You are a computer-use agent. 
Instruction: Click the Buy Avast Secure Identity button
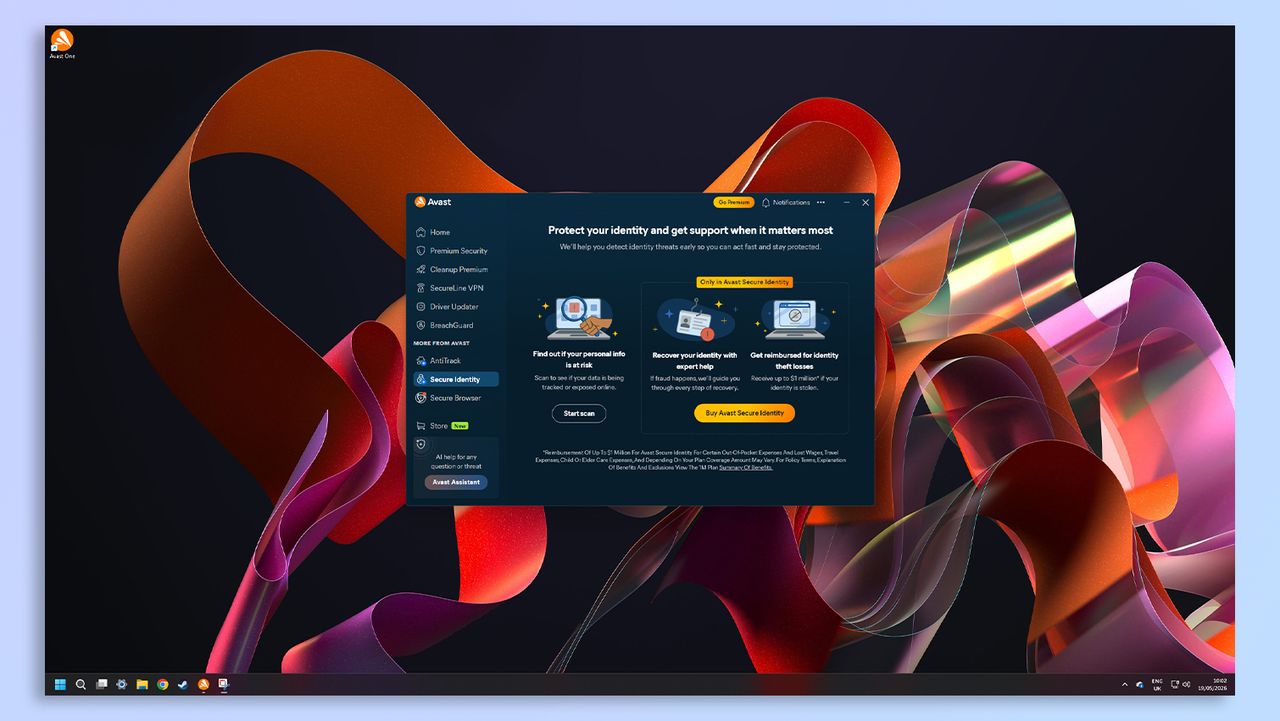745,413
